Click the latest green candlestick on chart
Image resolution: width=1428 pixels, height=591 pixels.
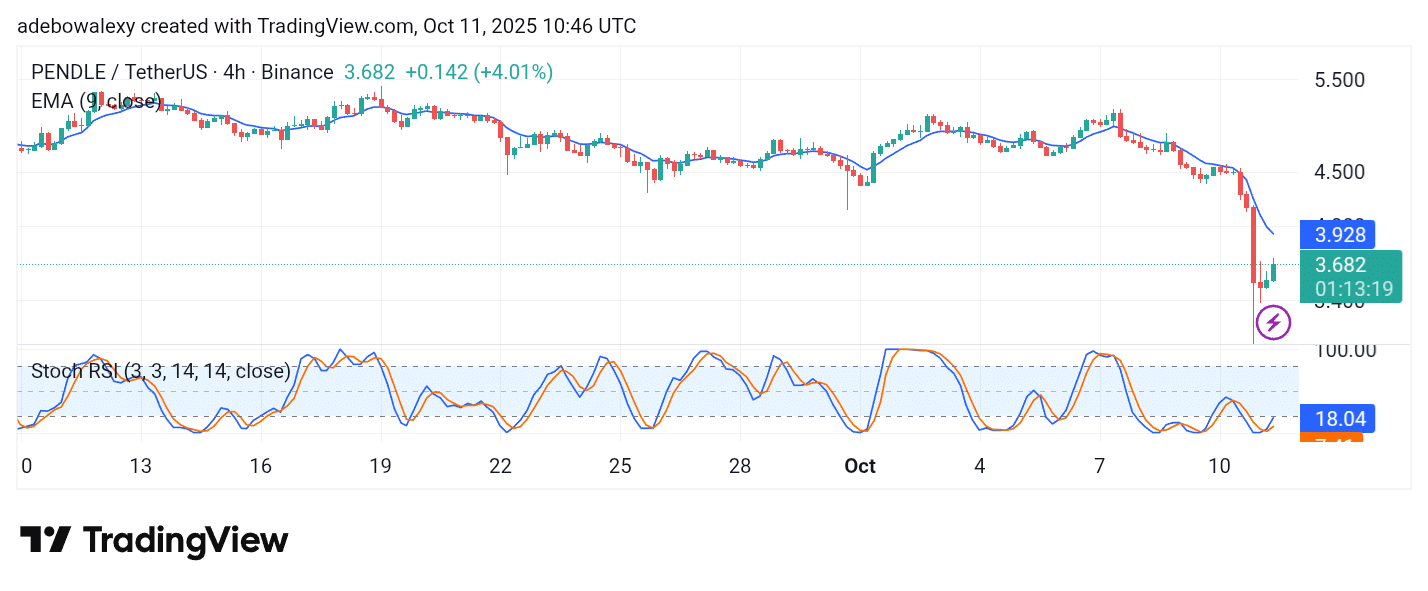(x=1273, y=268)
